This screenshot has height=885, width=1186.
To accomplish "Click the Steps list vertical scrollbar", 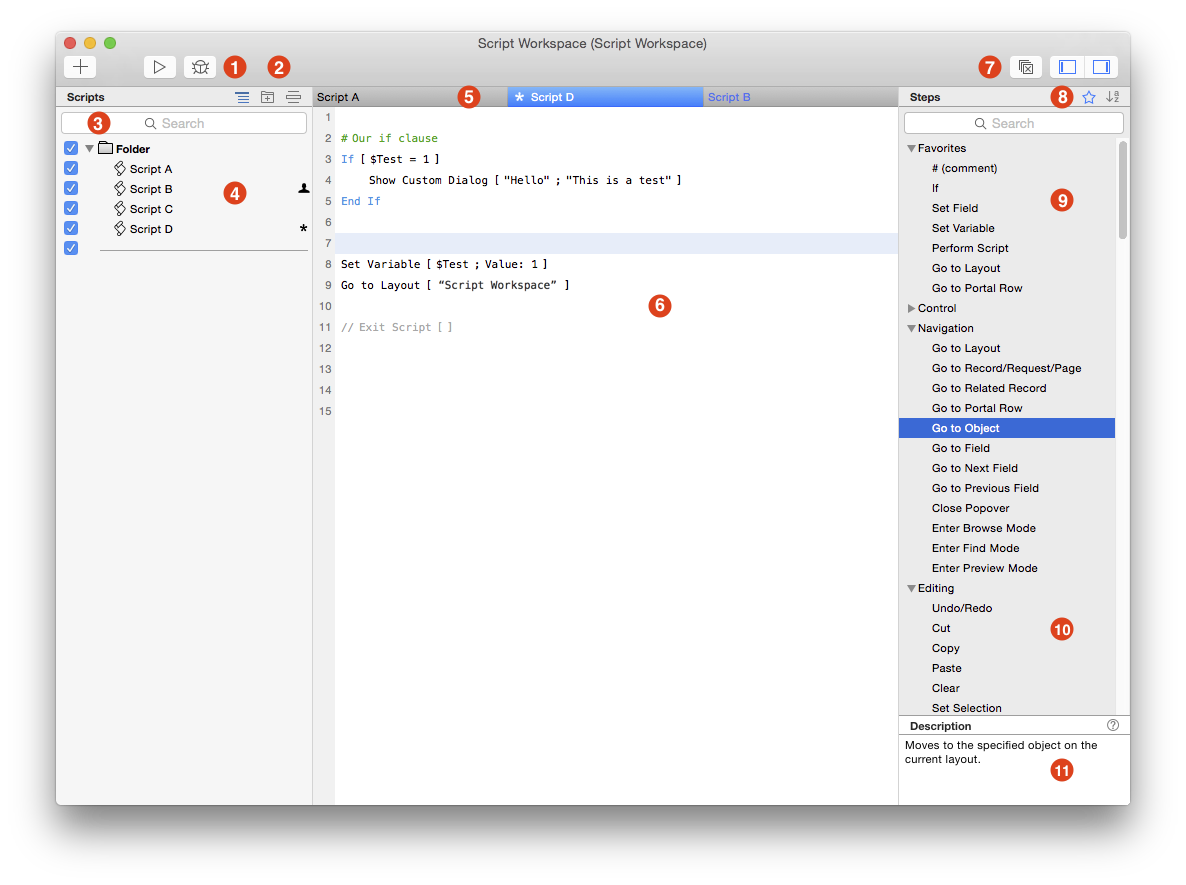I will pos(1122,190).
